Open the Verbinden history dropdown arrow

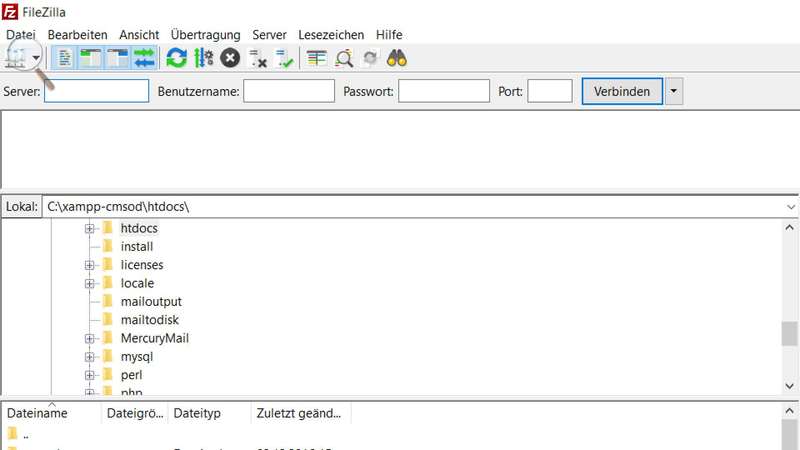[x=673, y=91]
